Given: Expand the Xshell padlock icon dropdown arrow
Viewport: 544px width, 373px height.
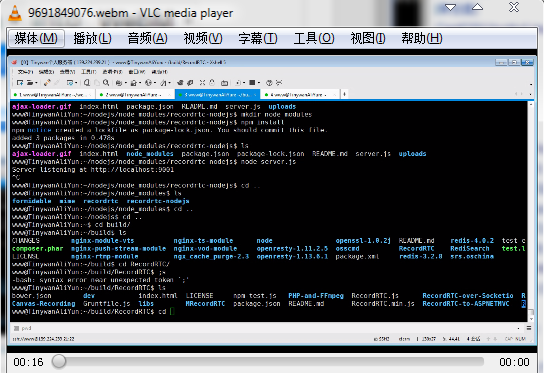Looking at the screenshot, I should 140,83.
